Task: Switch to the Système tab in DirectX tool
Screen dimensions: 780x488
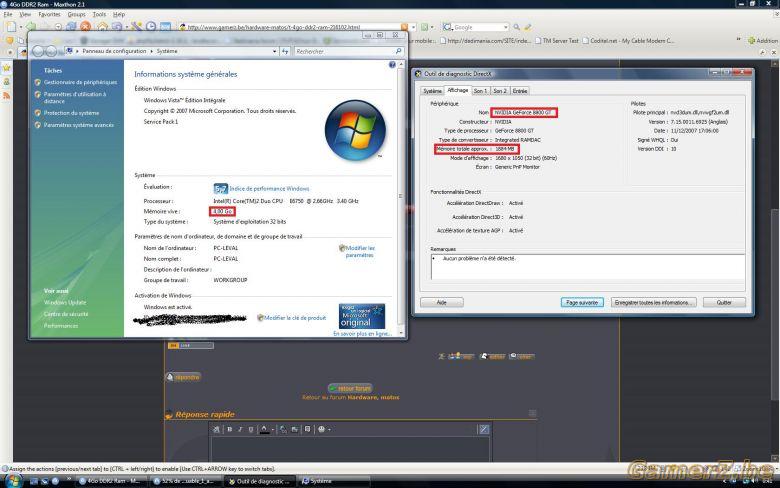Action: pyautogui.click(x=432, y=91)
